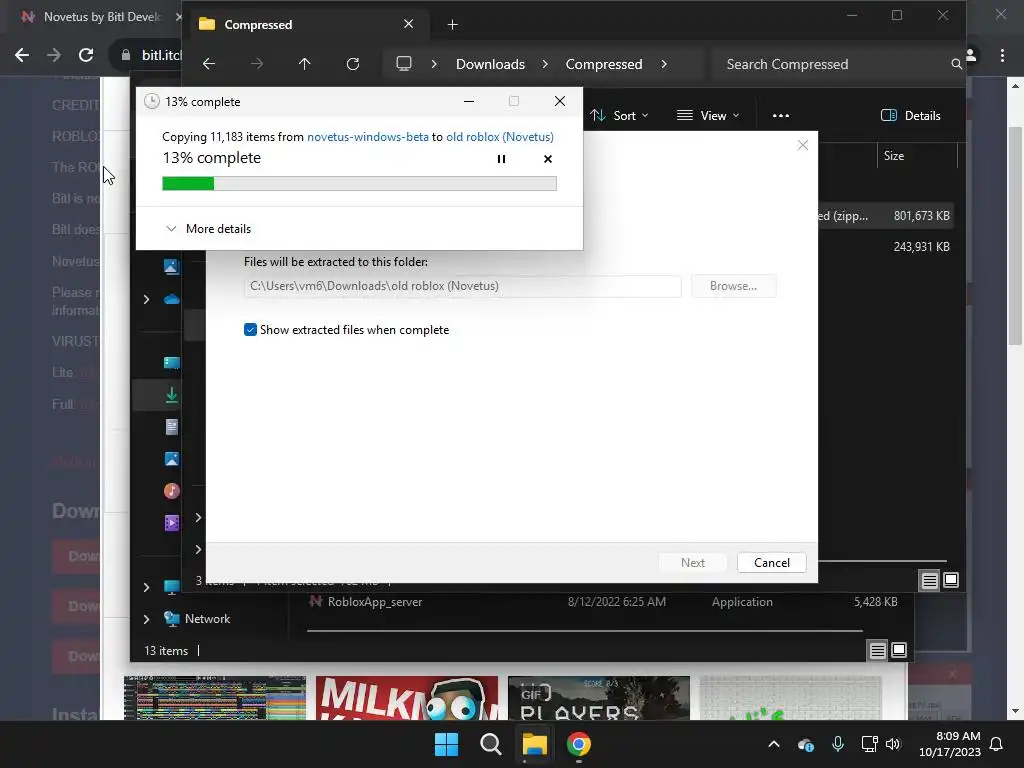Open the View dropdown
1024x768 pixels.
click(708, 116)
